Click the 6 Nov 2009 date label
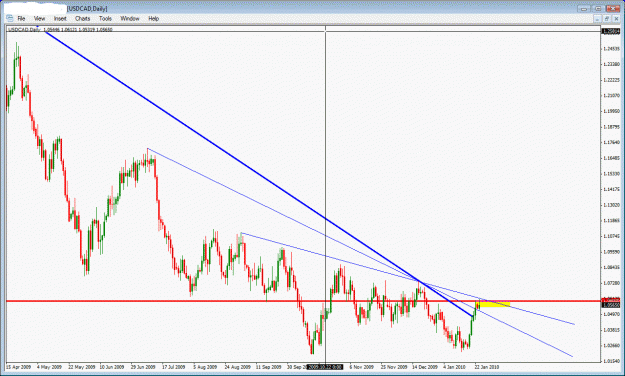625x376 pixels. point(362,367)
